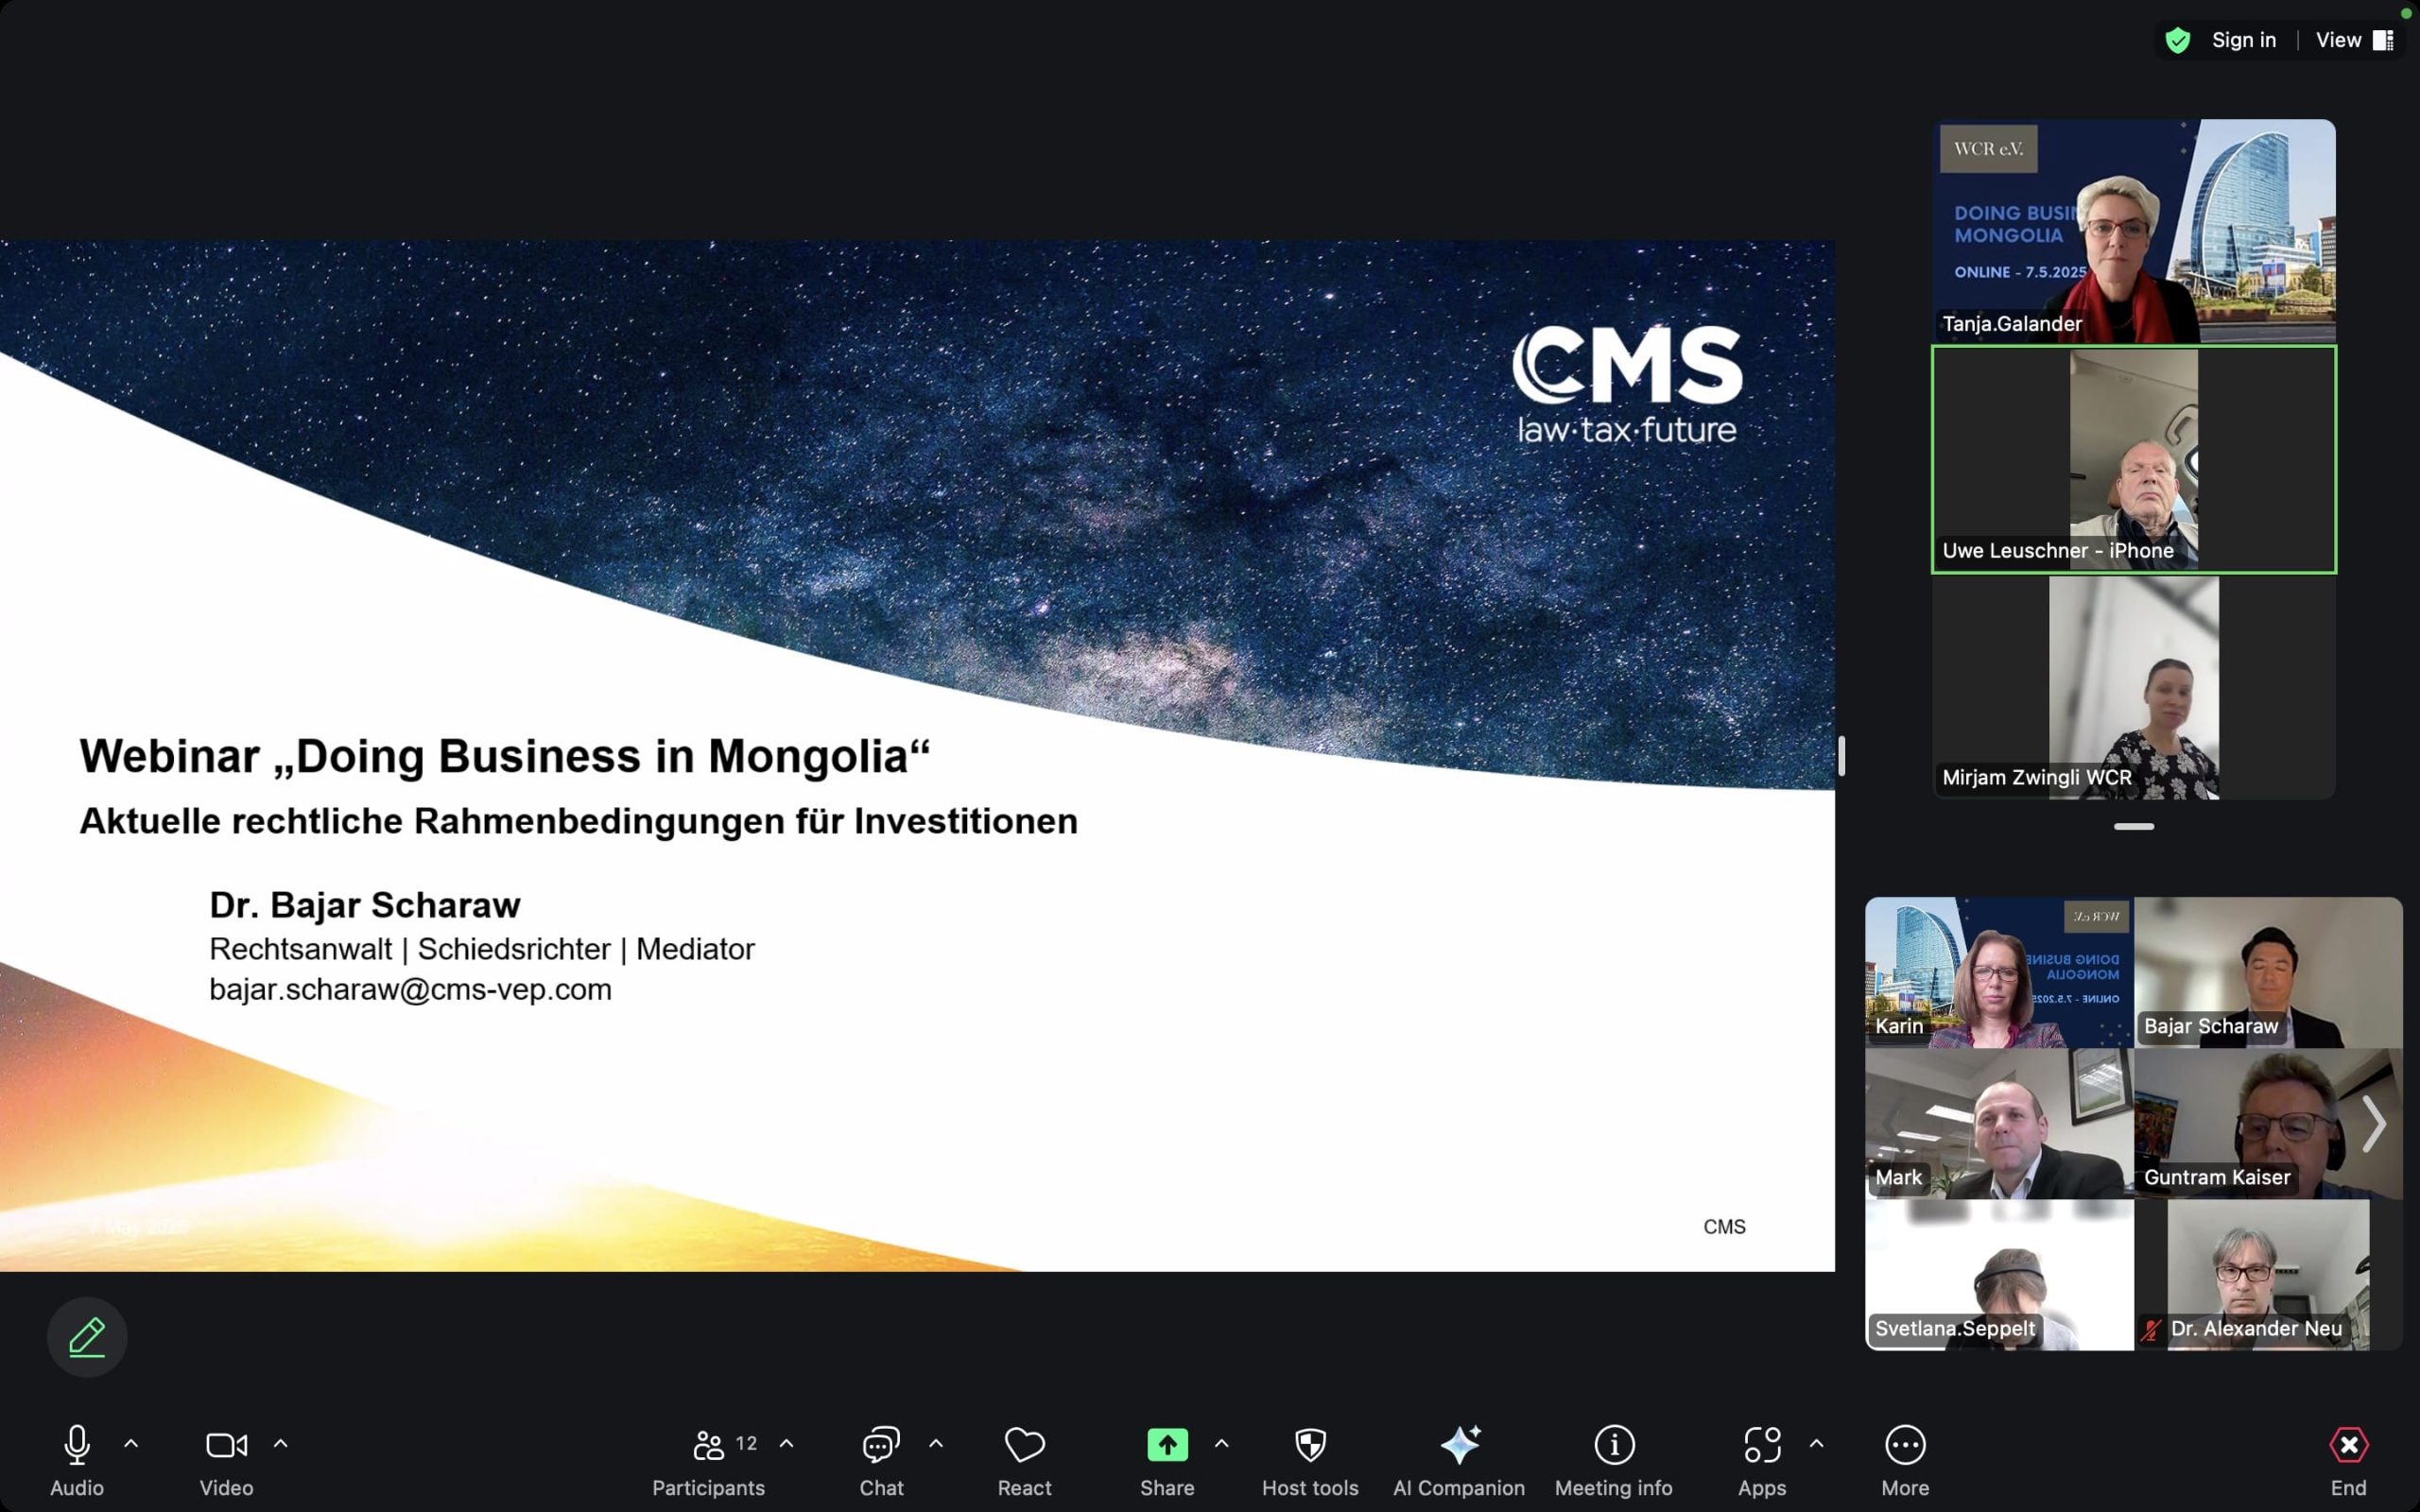Viewport: 2420px width, 1512px height.
Task: Click the Share screen icon
Action: pyautogui.click(x=1167, y=1445)
